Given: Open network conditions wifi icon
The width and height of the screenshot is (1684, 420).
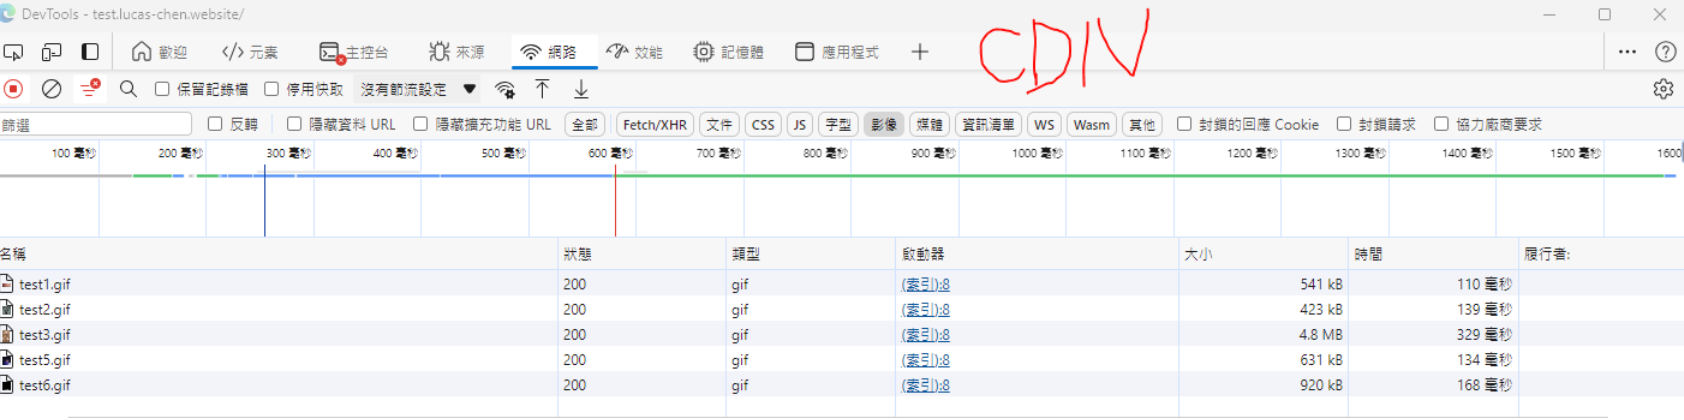Looking at the screenshot, I should [x=505, y=89].
